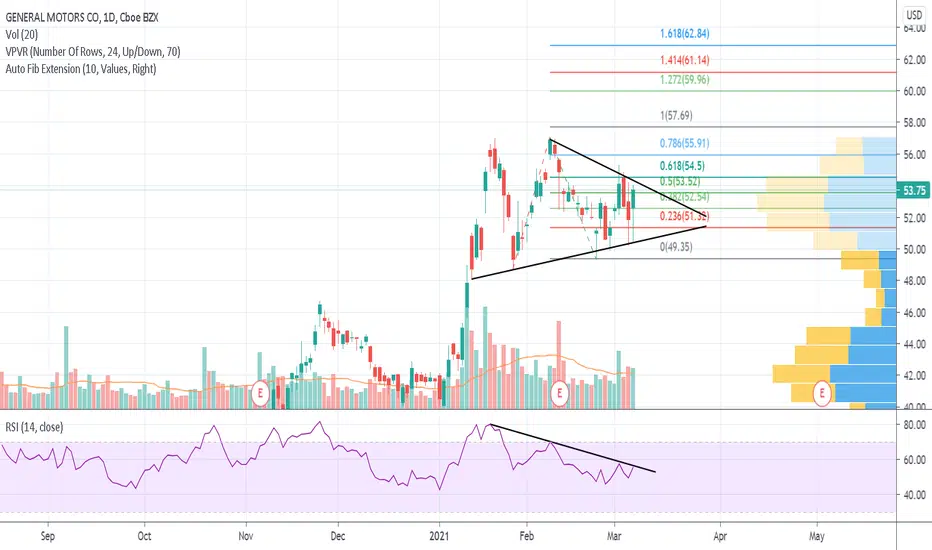Click the upper descending triangle trendline

[628, 179]
